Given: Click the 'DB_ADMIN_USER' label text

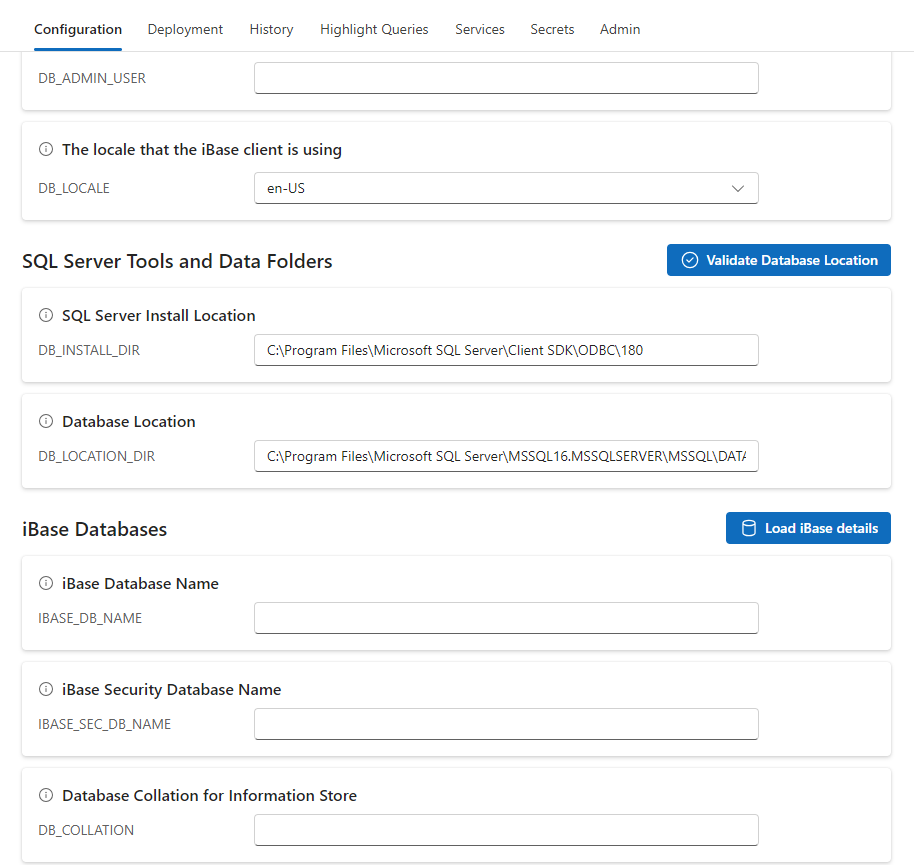Looking at the screenshot, I should 92,78.
